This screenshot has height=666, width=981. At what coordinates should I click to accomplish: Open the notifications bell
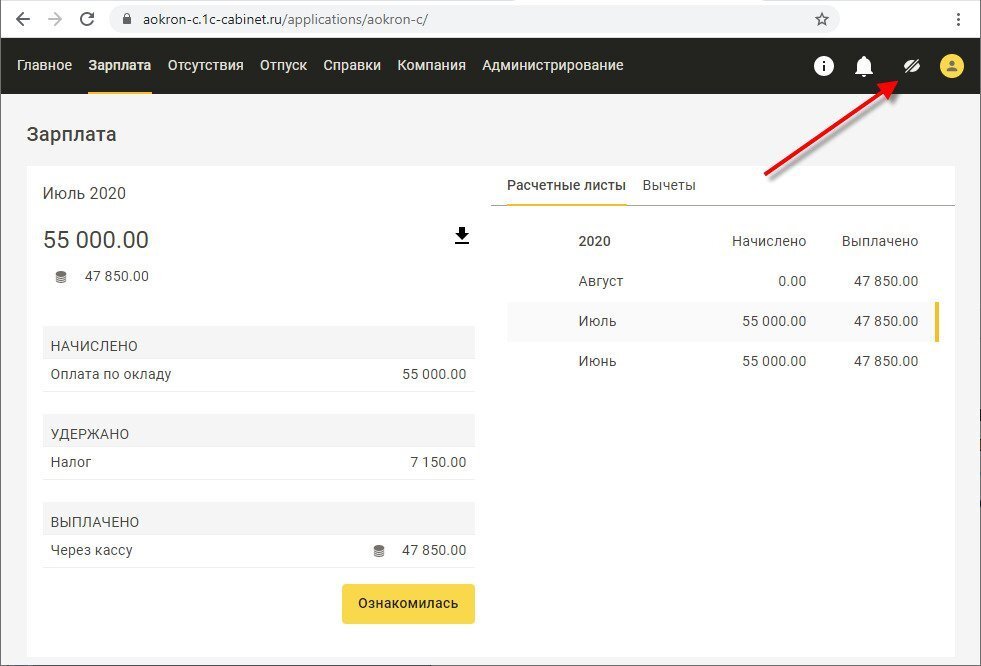[x=864, y=66]
